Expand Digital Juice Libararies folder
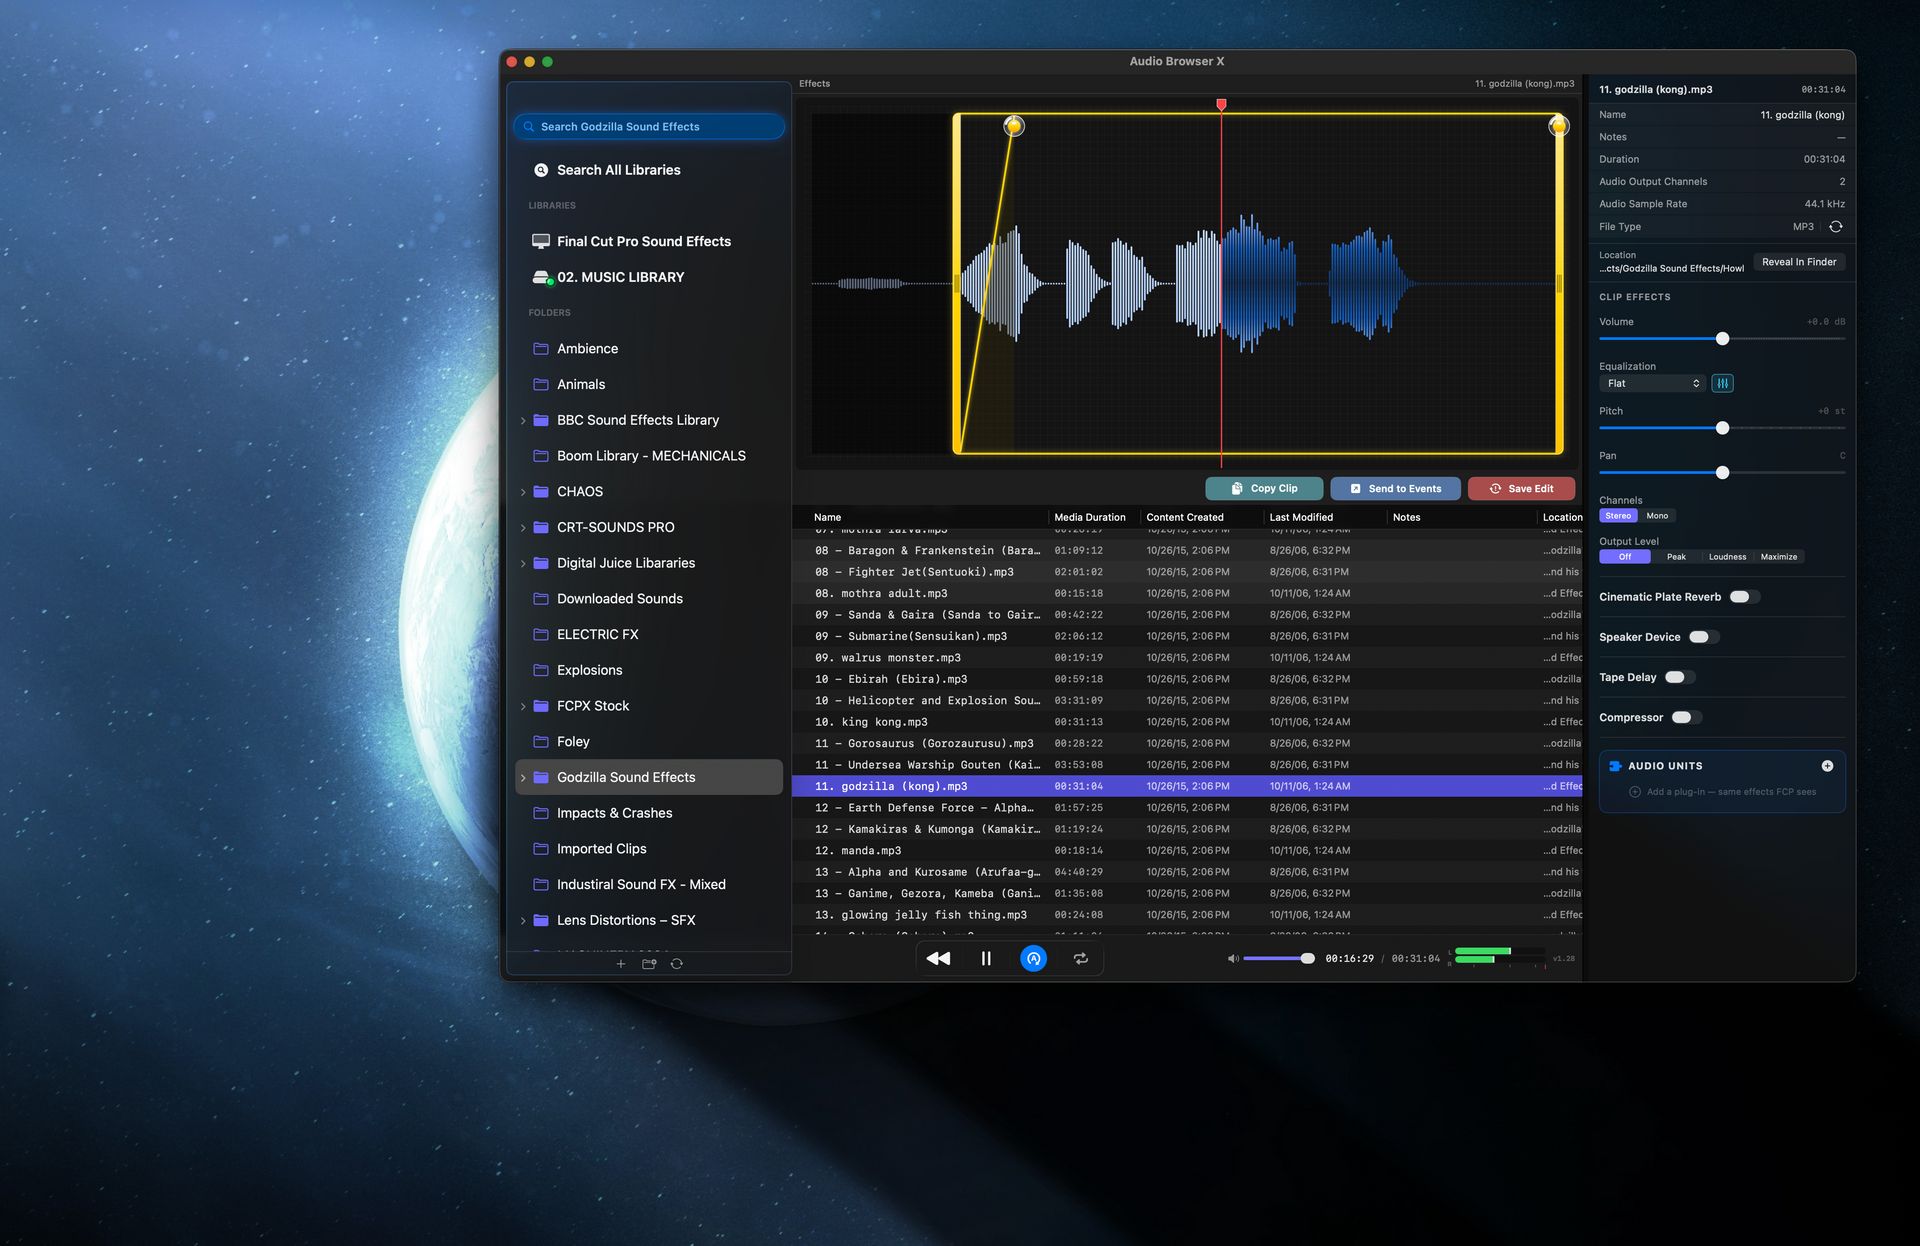 click(x=523, y=564)
